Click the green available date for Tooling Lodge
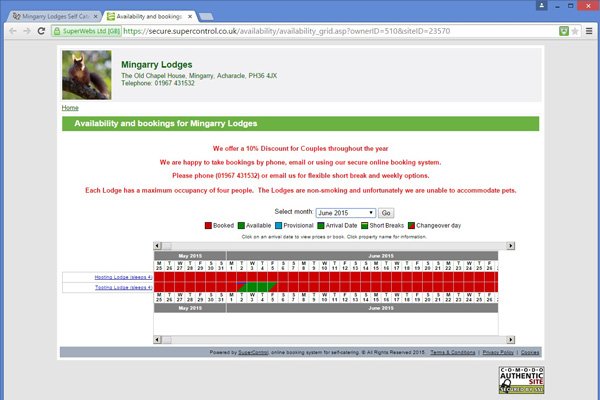600x400 pixels. 258,287
